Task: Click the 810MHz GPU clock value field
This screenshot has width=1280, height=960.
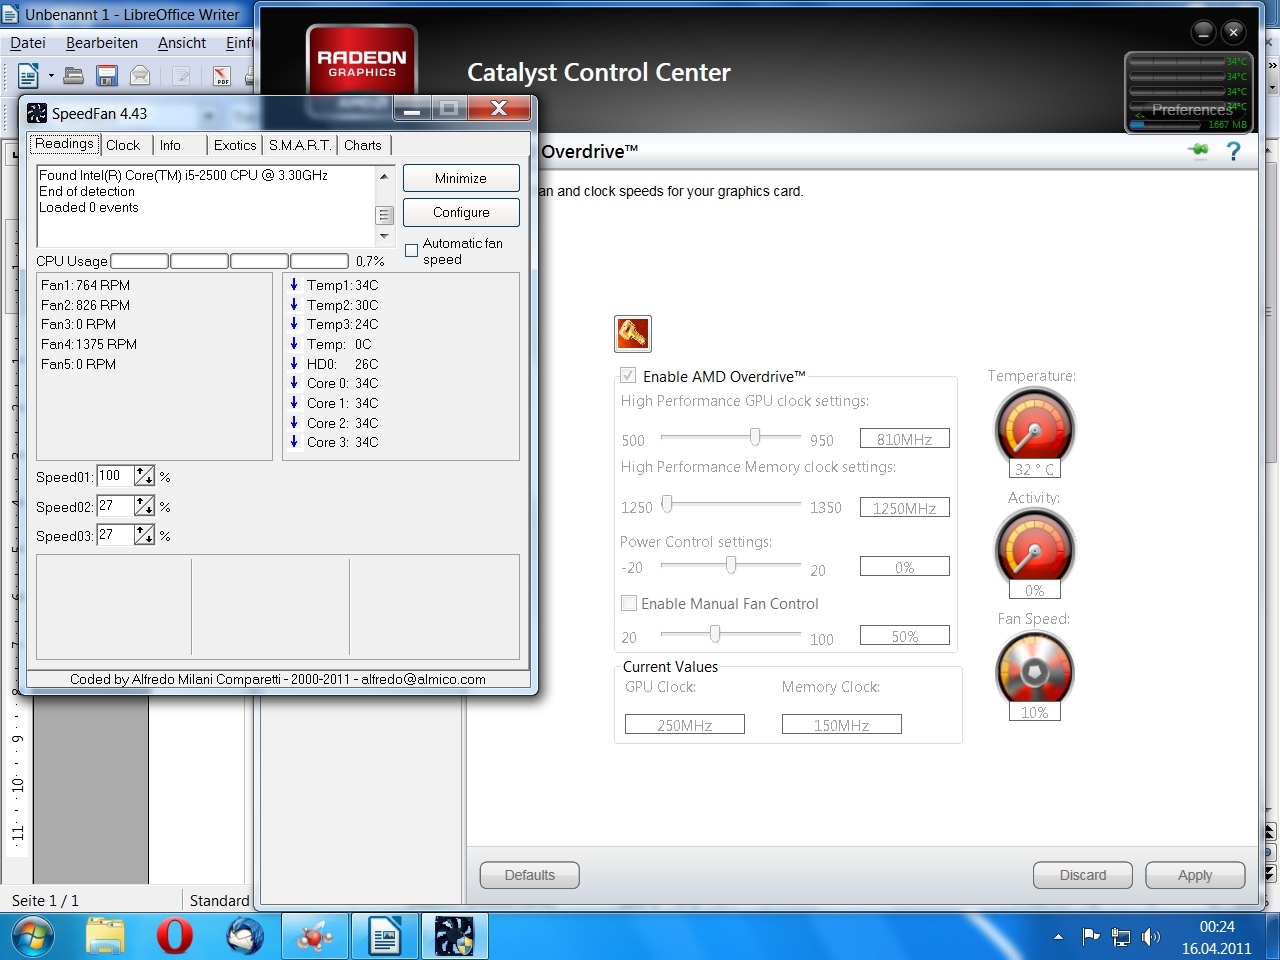Action: coord(905,438)
